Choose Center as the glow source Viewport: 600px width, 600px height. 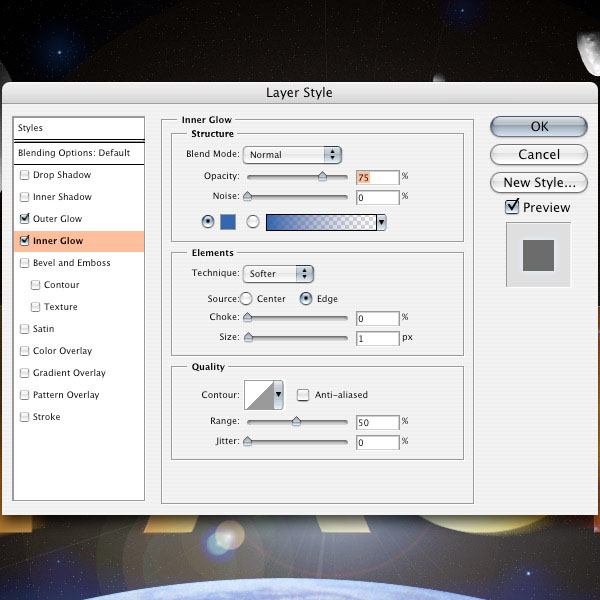click(246, 299)
